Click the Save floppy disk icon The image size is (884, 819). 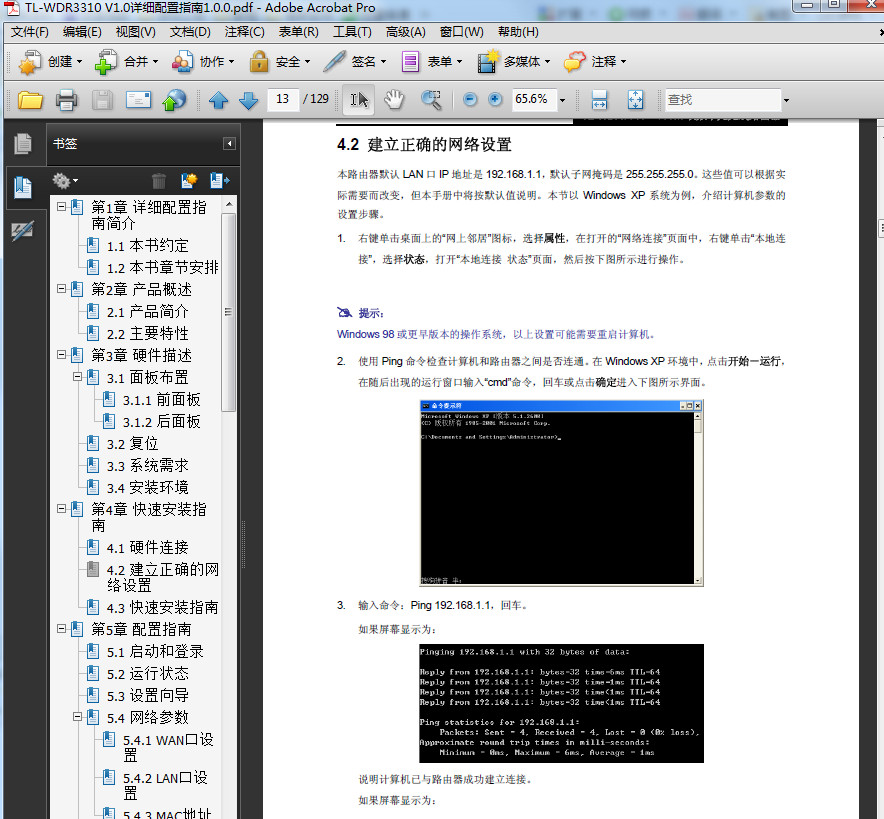103,100
